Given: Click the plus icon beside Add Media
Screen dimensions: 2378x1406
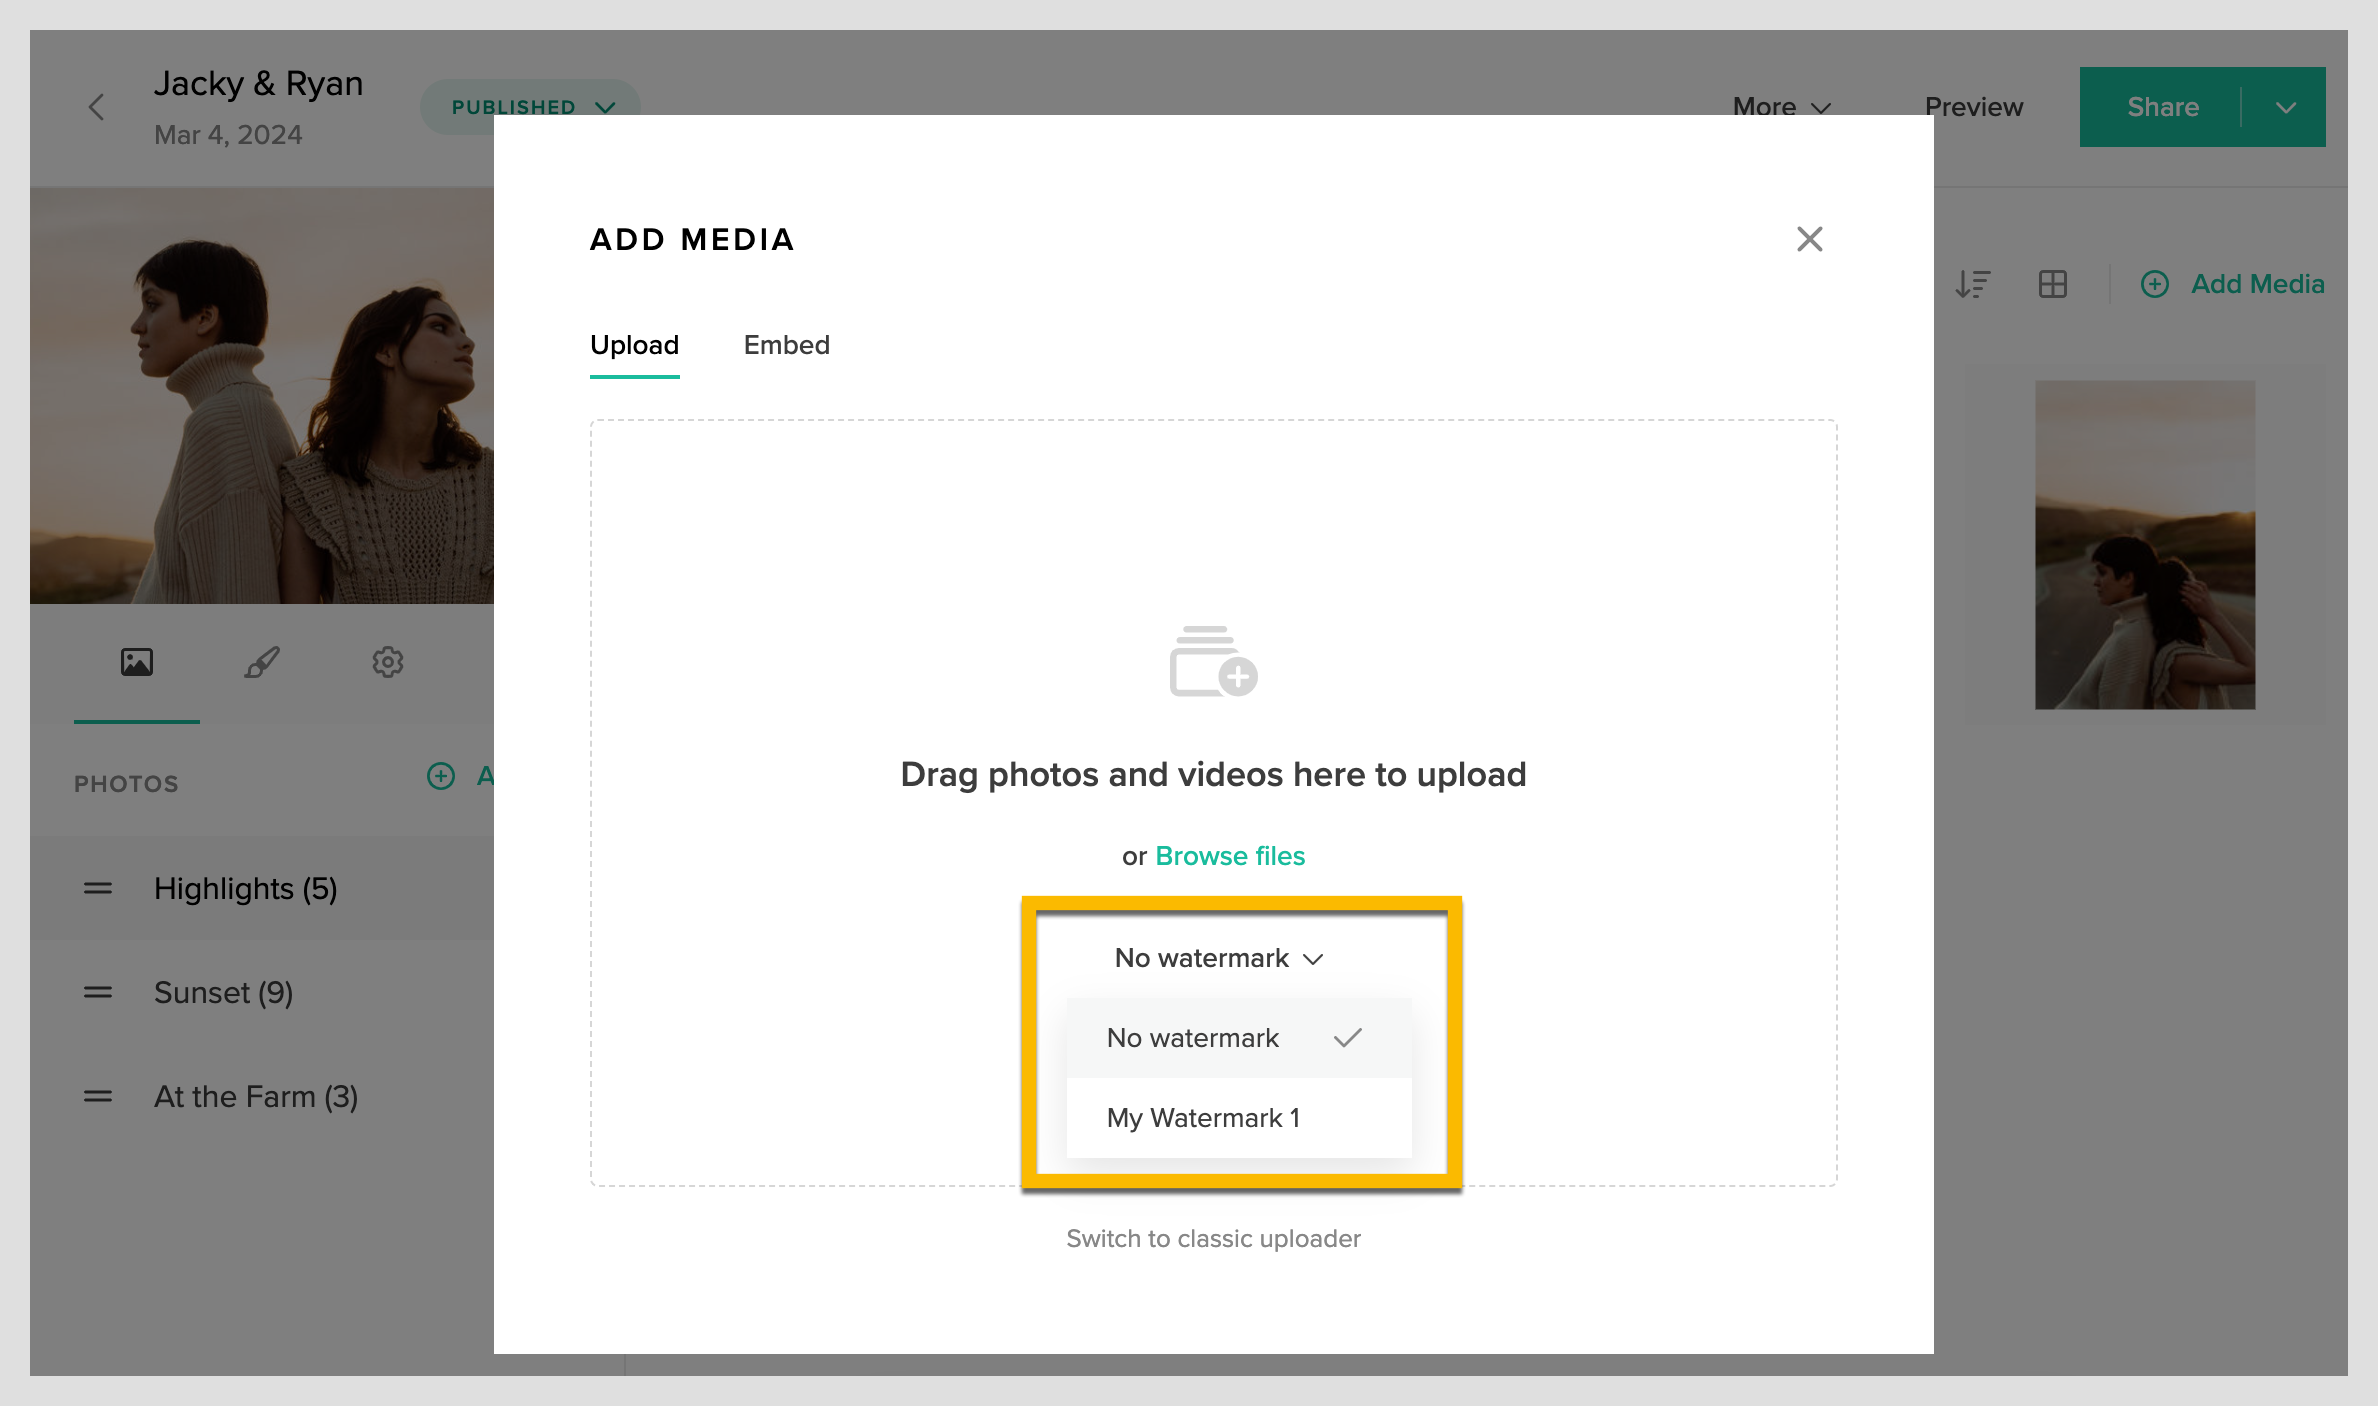Looking at the screenshot, I should (2155, 284).
